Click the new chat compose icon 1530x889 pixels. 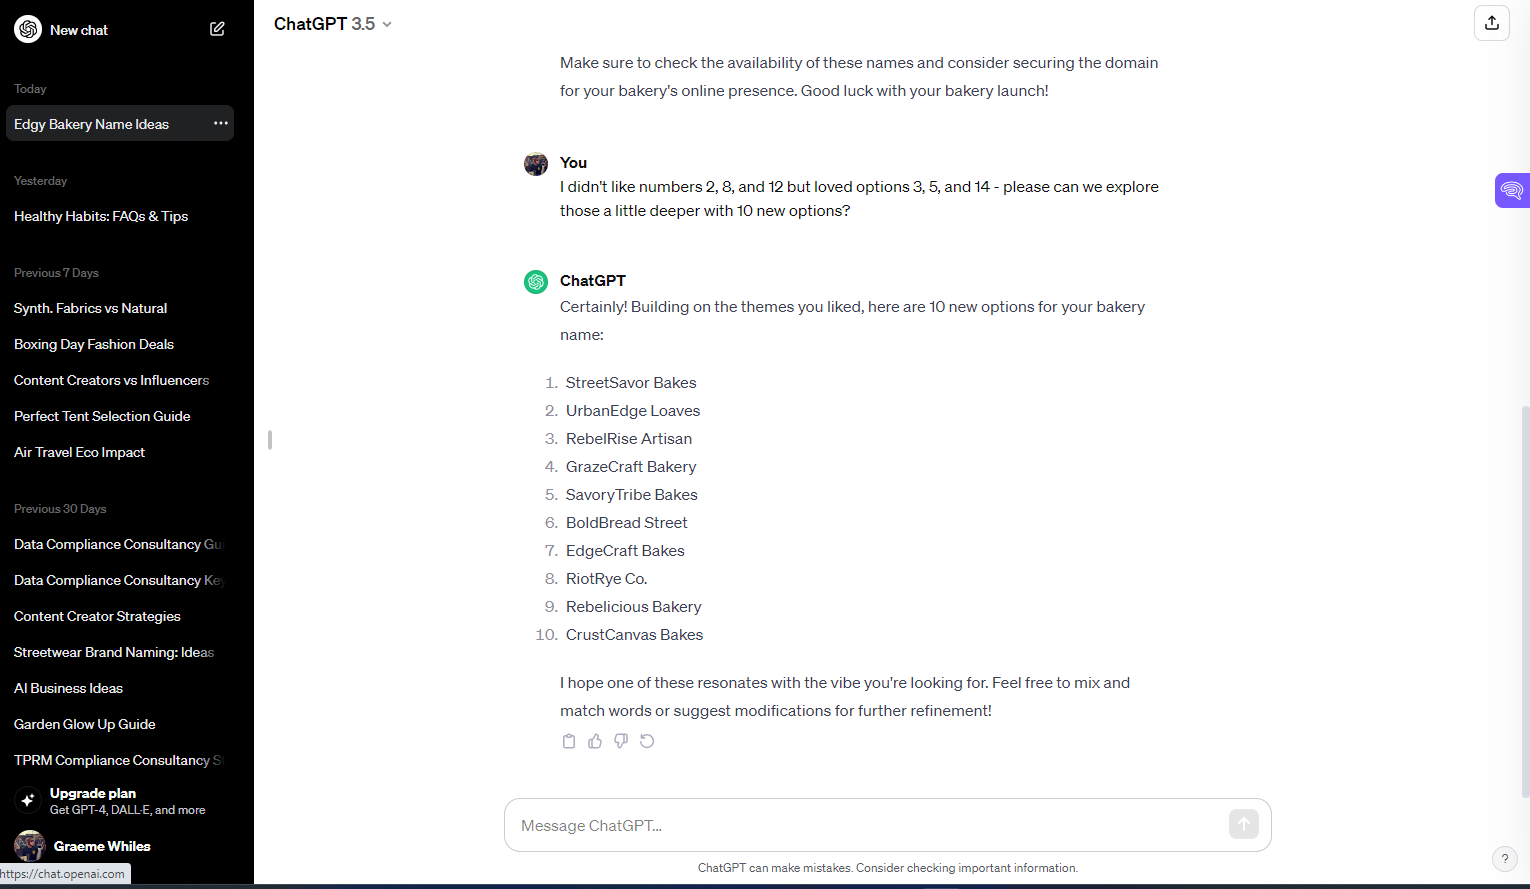click(x=217, y=29)
